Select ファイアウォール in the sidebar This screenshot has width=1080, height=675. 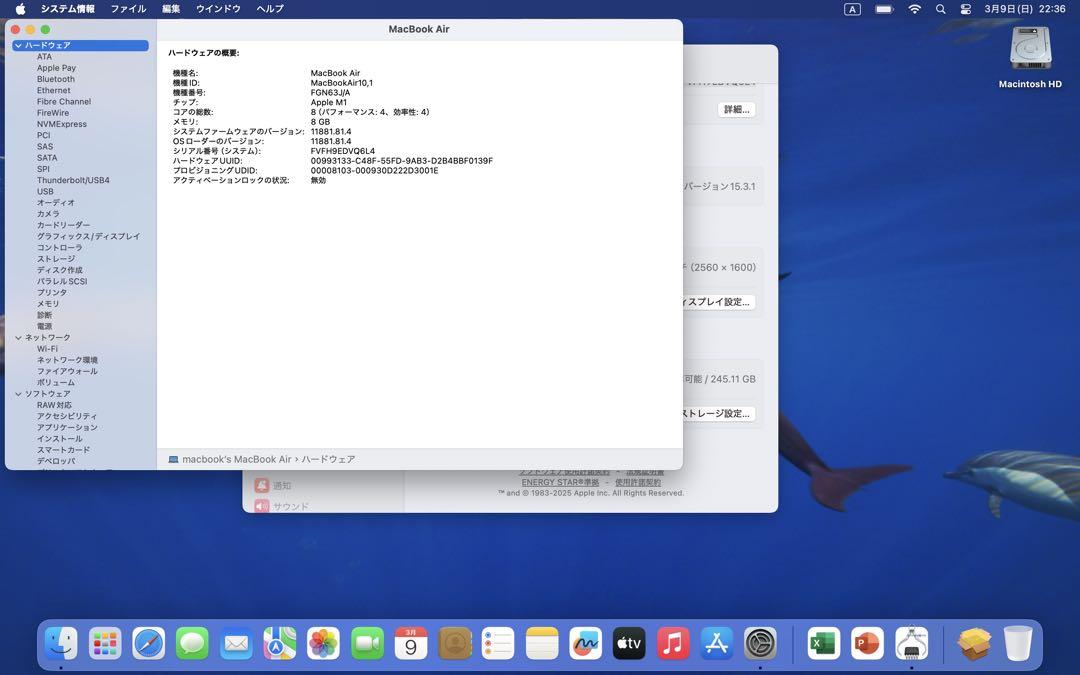(68, 371)
